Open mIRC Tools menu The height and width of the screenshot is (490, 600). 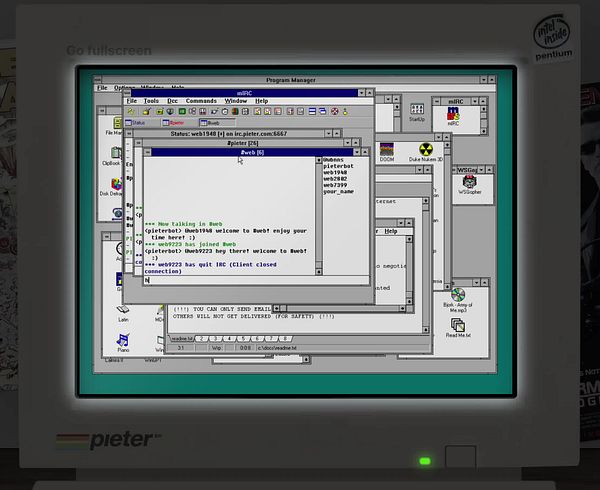151,101
